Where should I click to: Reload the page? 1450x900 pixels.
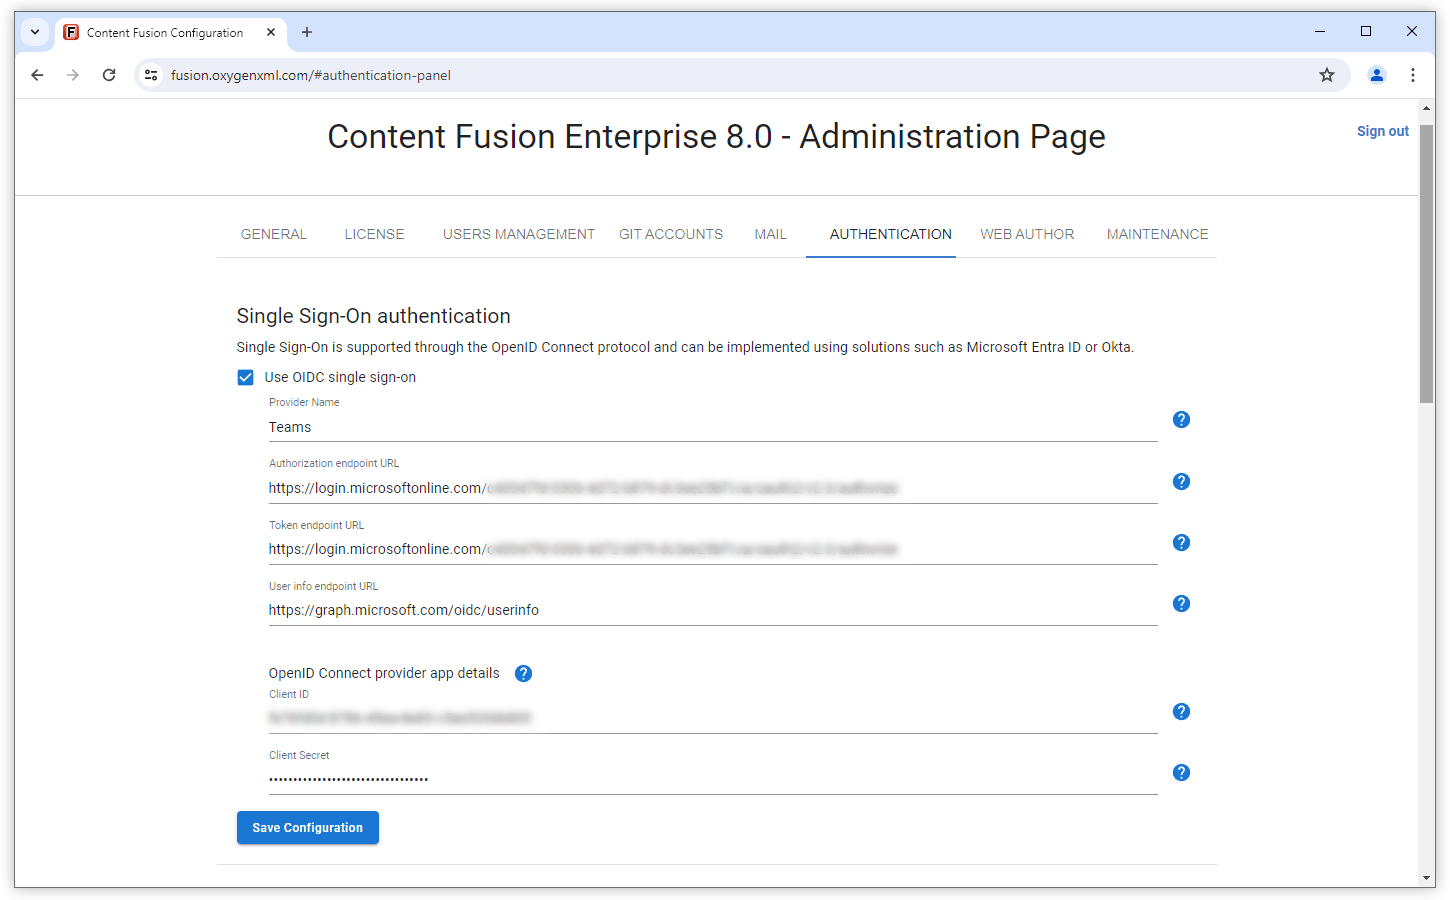pos(109,75)
